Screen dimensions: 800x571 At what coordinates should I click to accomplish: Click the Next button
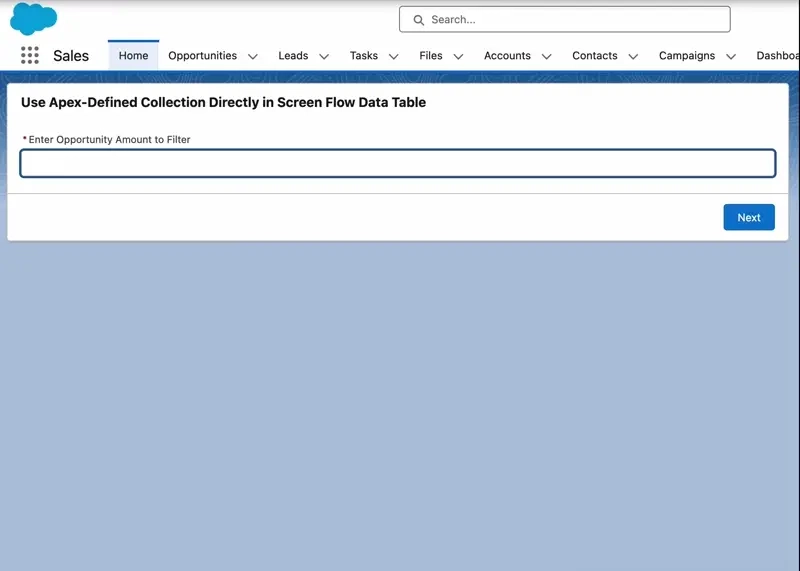[x=748, y=217]
